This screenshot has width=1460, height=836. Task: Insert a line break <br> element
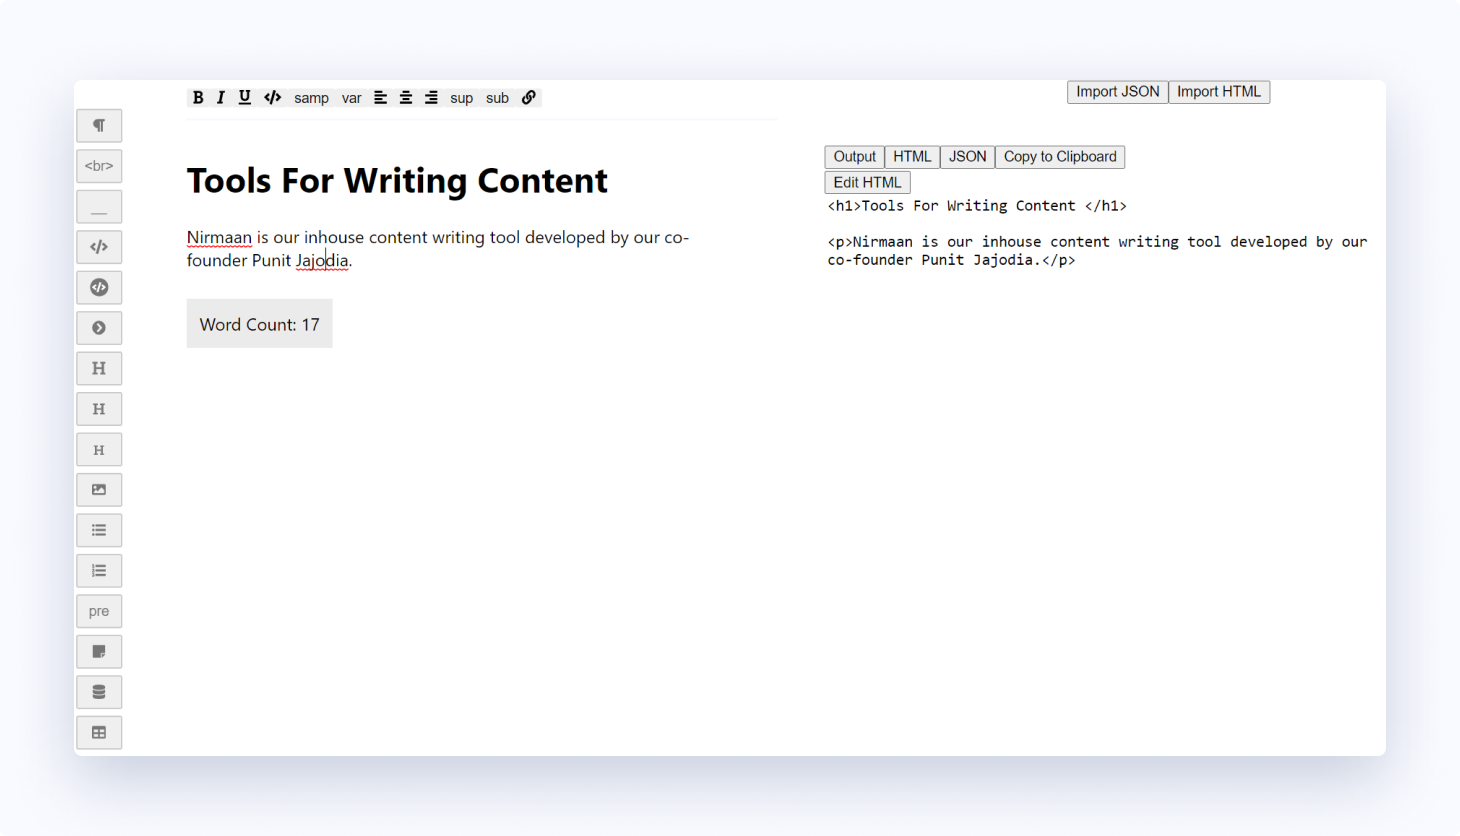(x=99, y=165)
